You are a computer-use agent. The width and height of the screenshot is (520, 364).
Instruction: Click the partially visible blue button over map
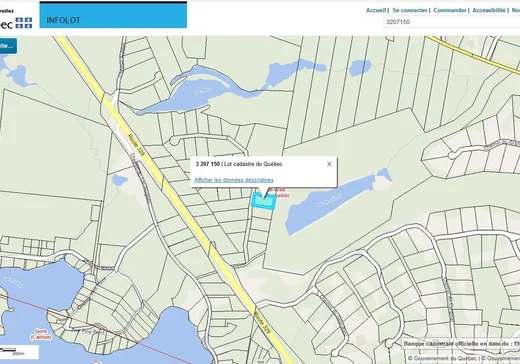pyautogui.click(x=8, y=46)
